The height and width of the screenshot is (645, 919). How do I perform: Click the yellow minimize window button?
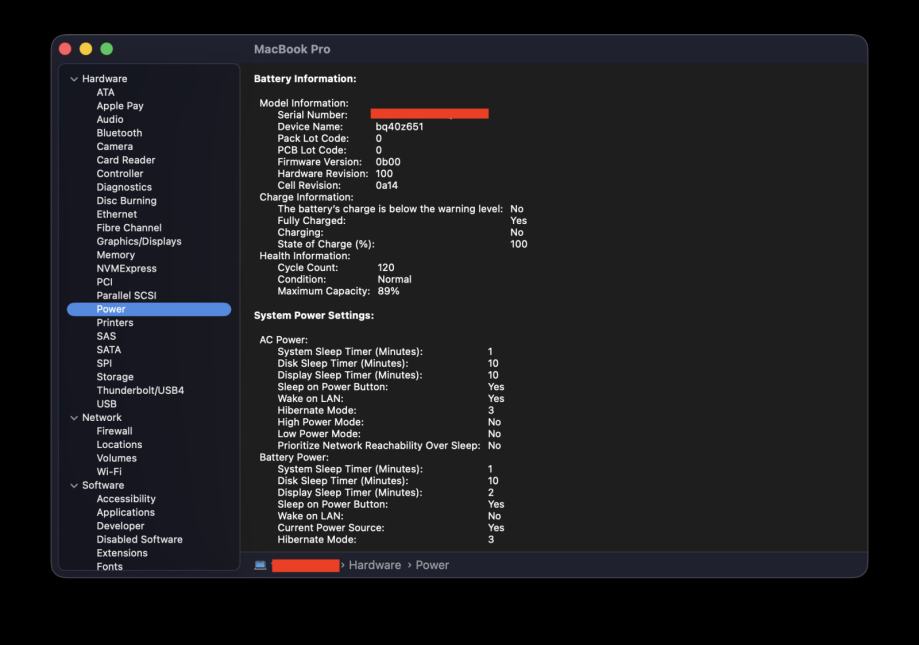(x=86, y=49)
